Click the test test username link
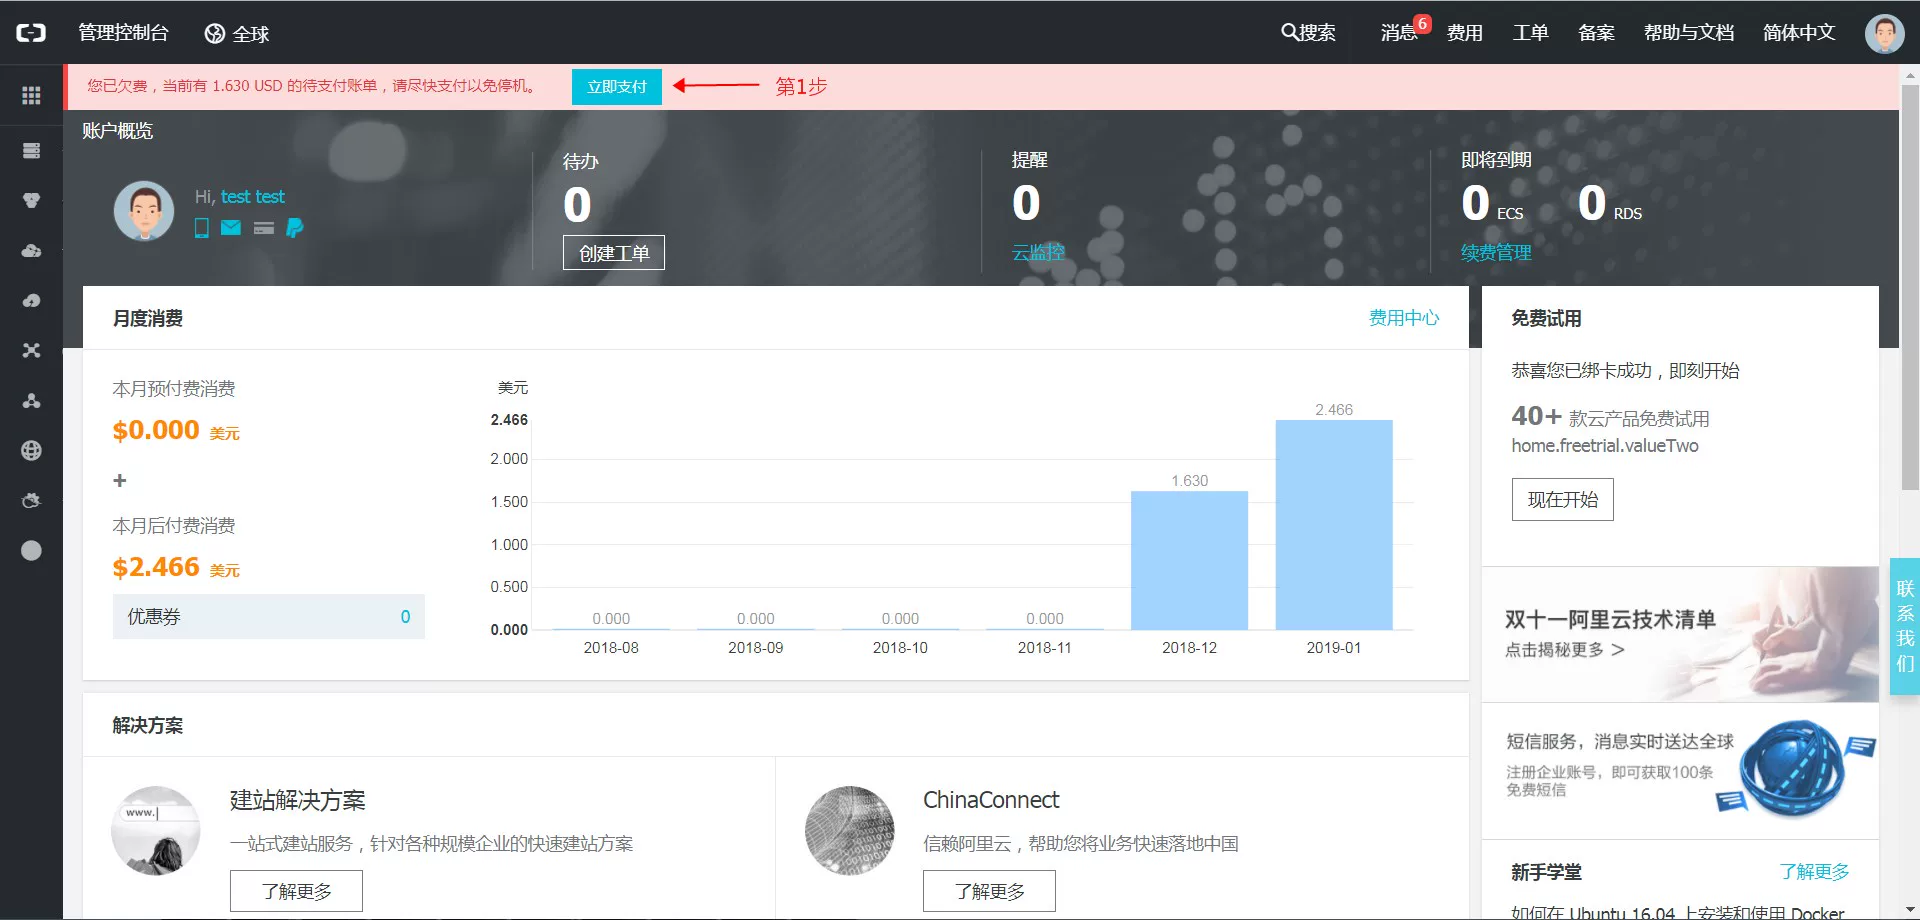Screen dimensions: 1920x920 pos(253,197)
